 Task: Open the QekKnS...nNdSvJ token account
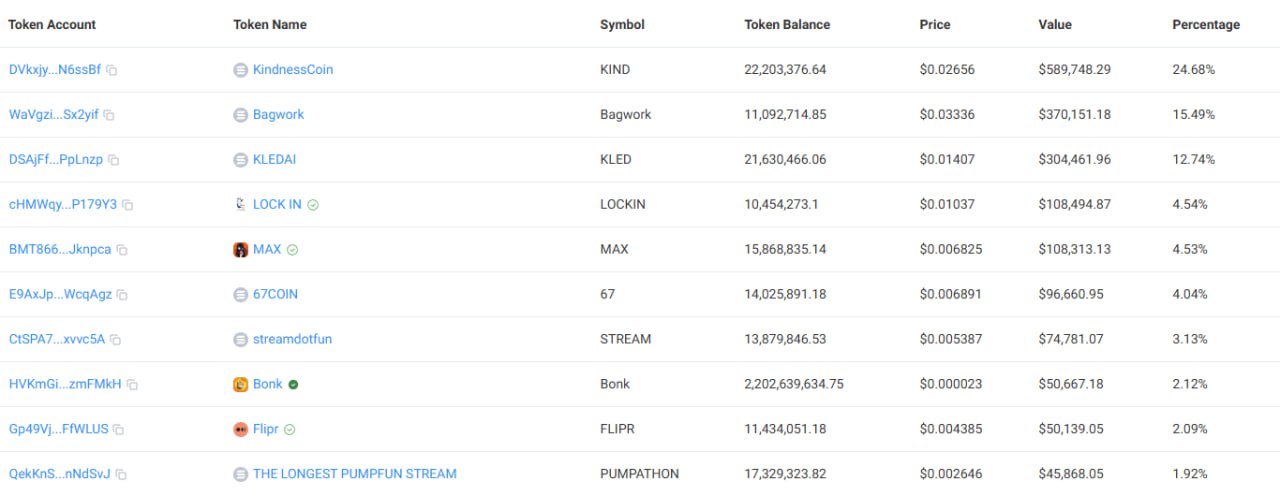(60, 475)
